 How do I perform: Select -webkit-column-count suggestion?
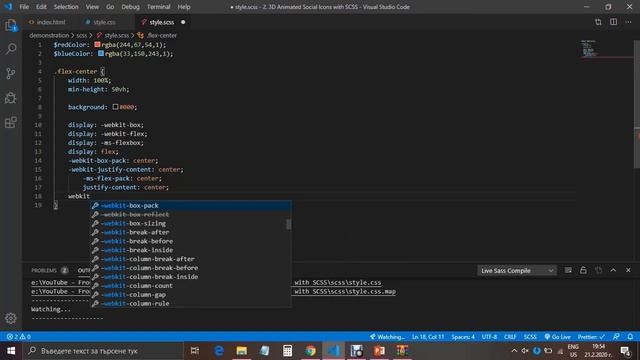click(x=191, y=286)
